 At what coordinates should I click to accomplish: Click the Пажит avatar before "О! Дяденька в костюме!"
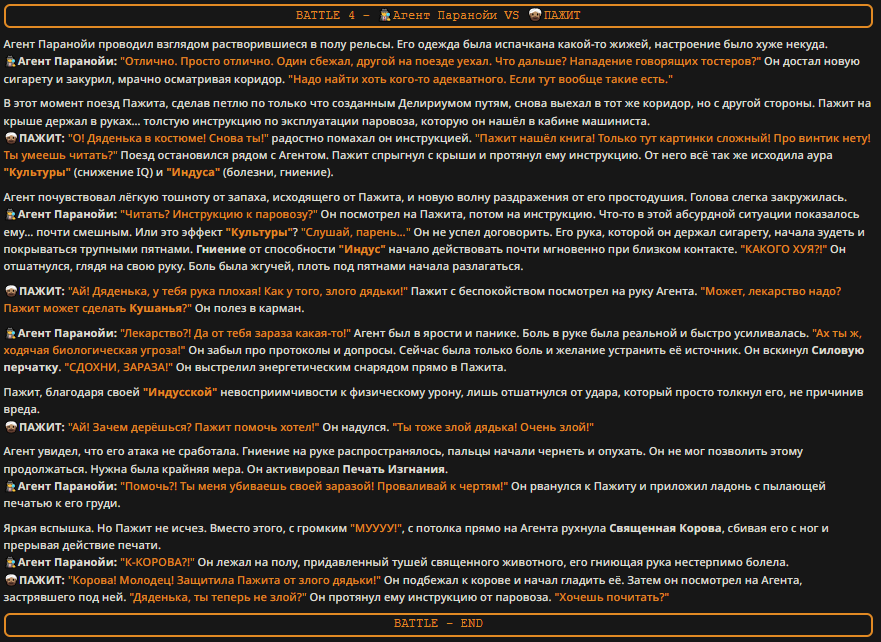tap(11, 138)
